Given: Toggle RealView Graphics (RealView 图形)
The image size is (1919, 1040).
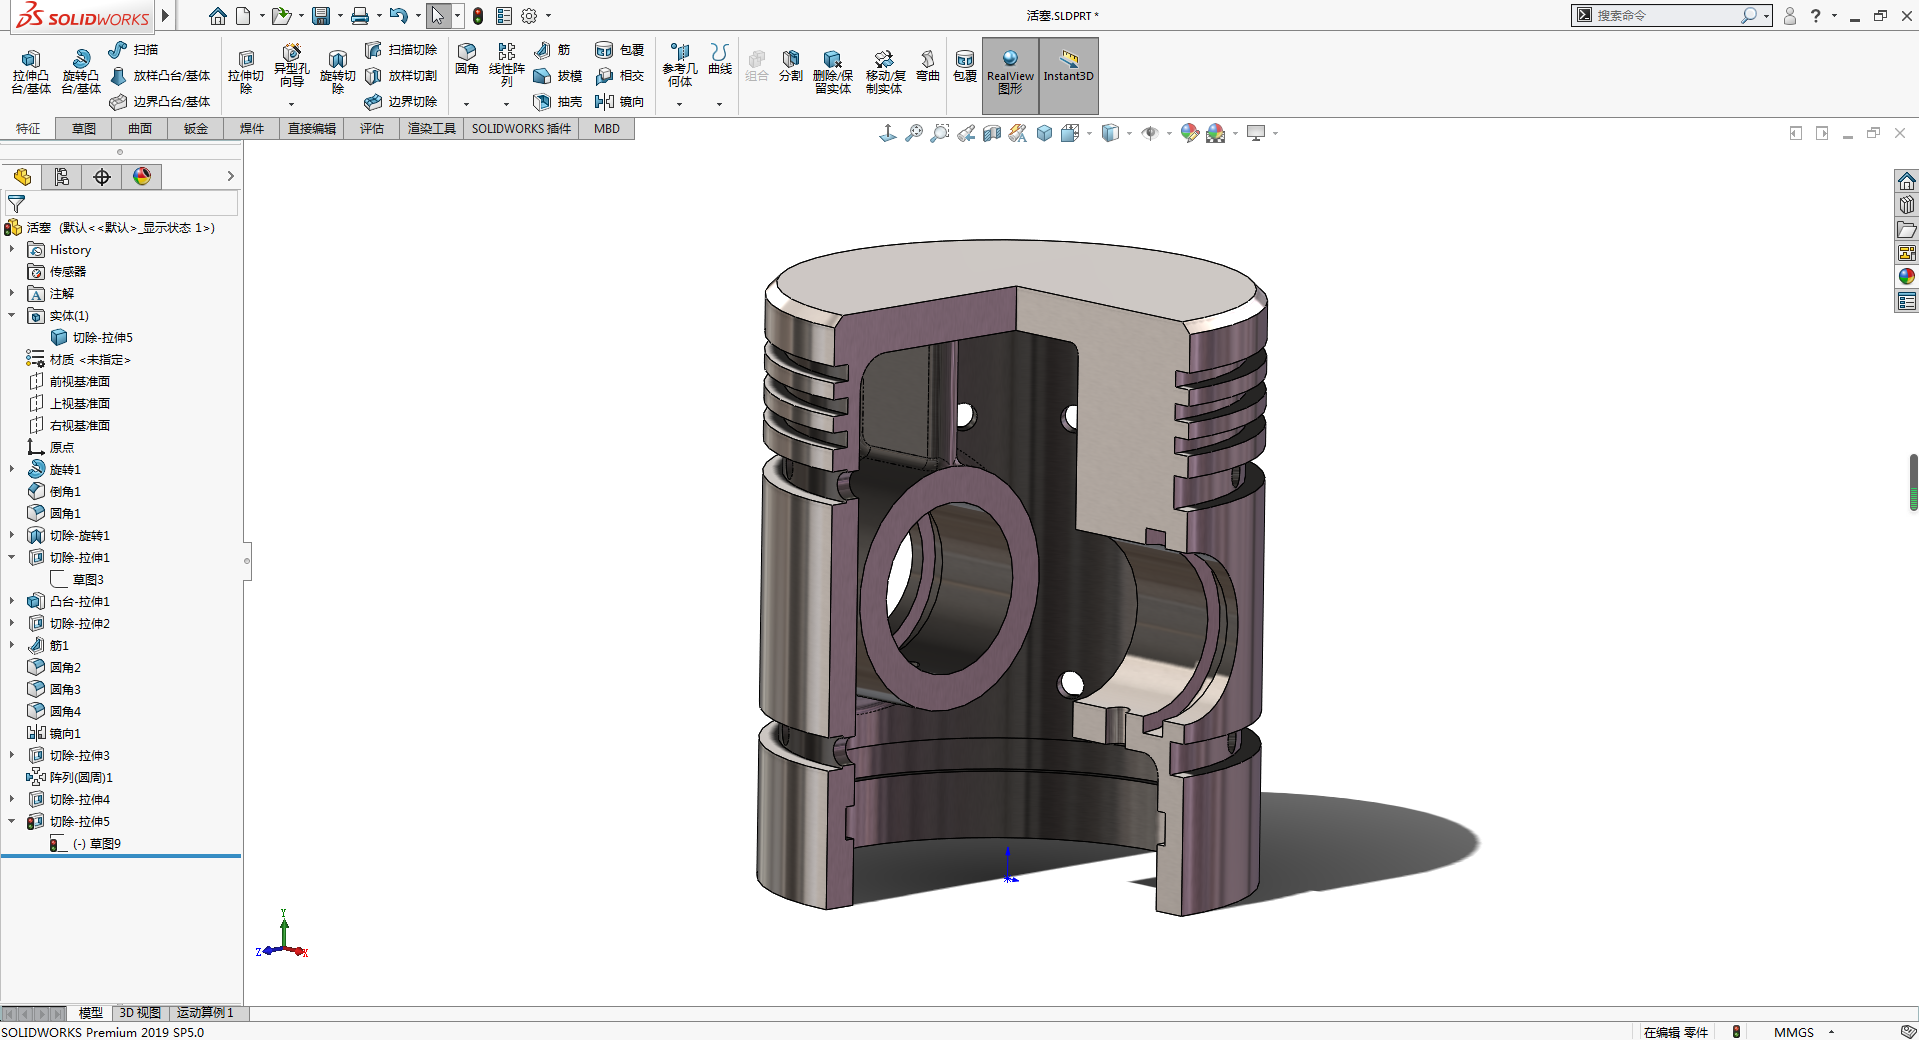Looking at the screenshot, I should pos(1010,74).
